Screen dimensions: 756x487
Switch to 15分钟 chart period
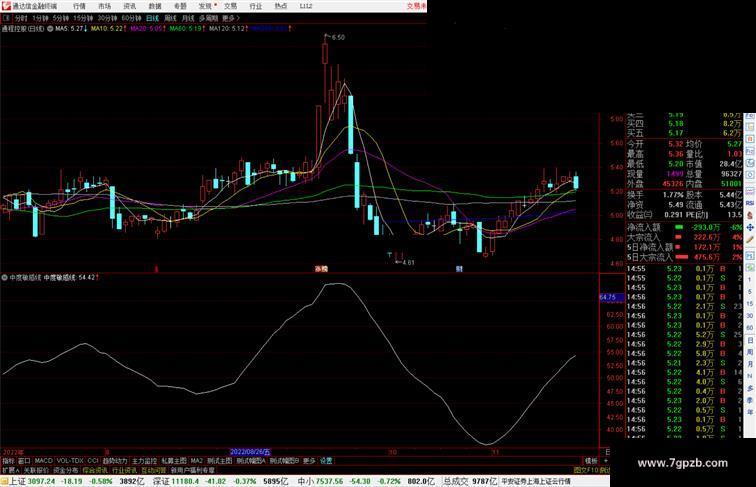(83, 18)
